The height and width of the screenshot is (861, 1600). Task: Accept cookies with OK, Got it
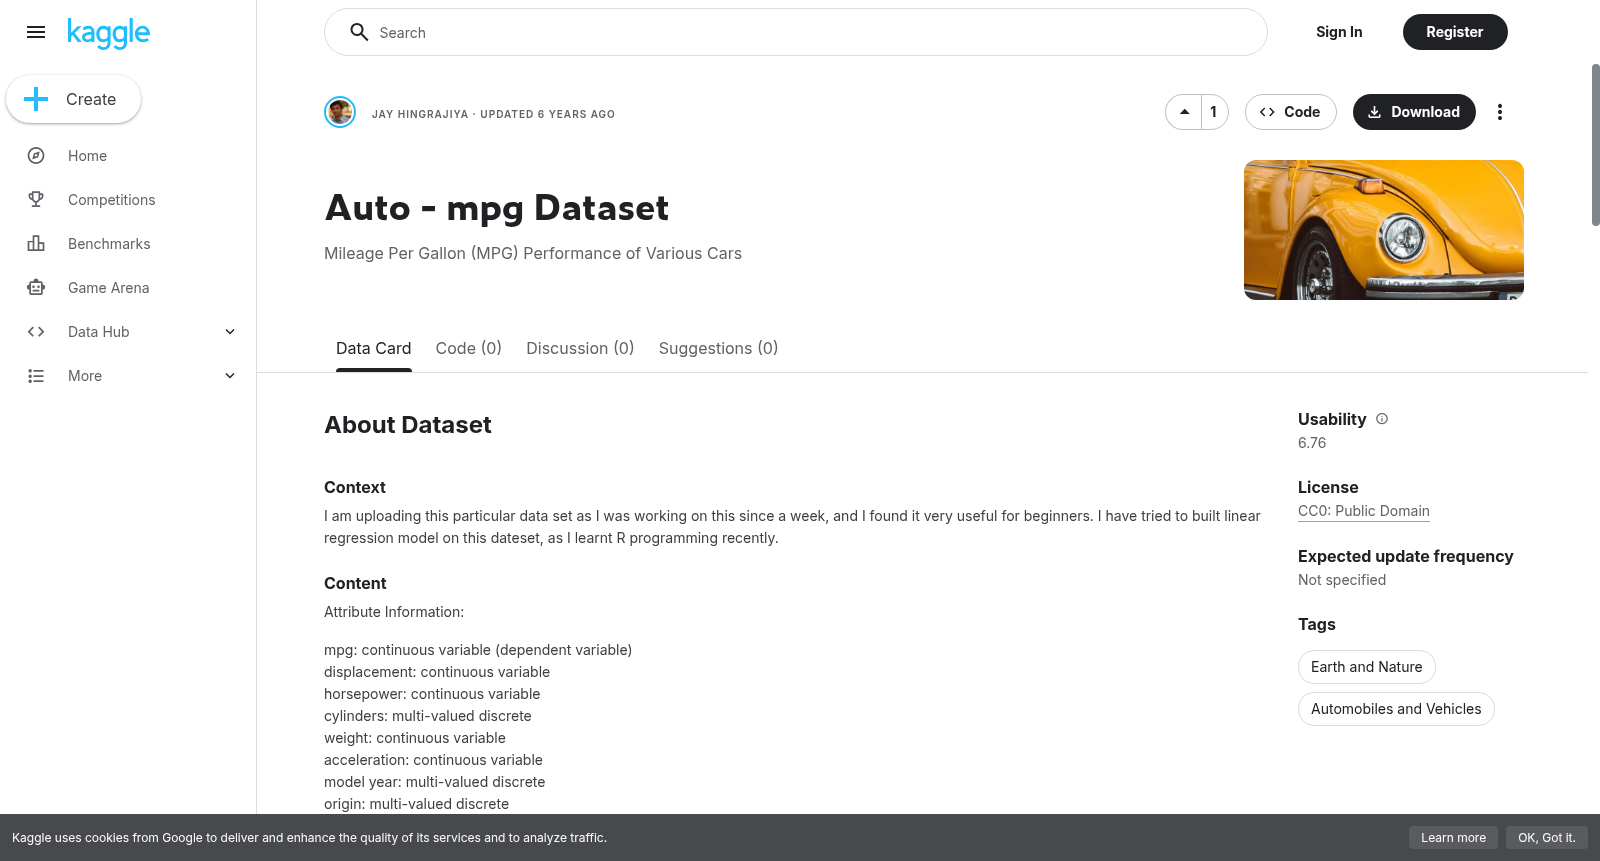(1546, 838)
